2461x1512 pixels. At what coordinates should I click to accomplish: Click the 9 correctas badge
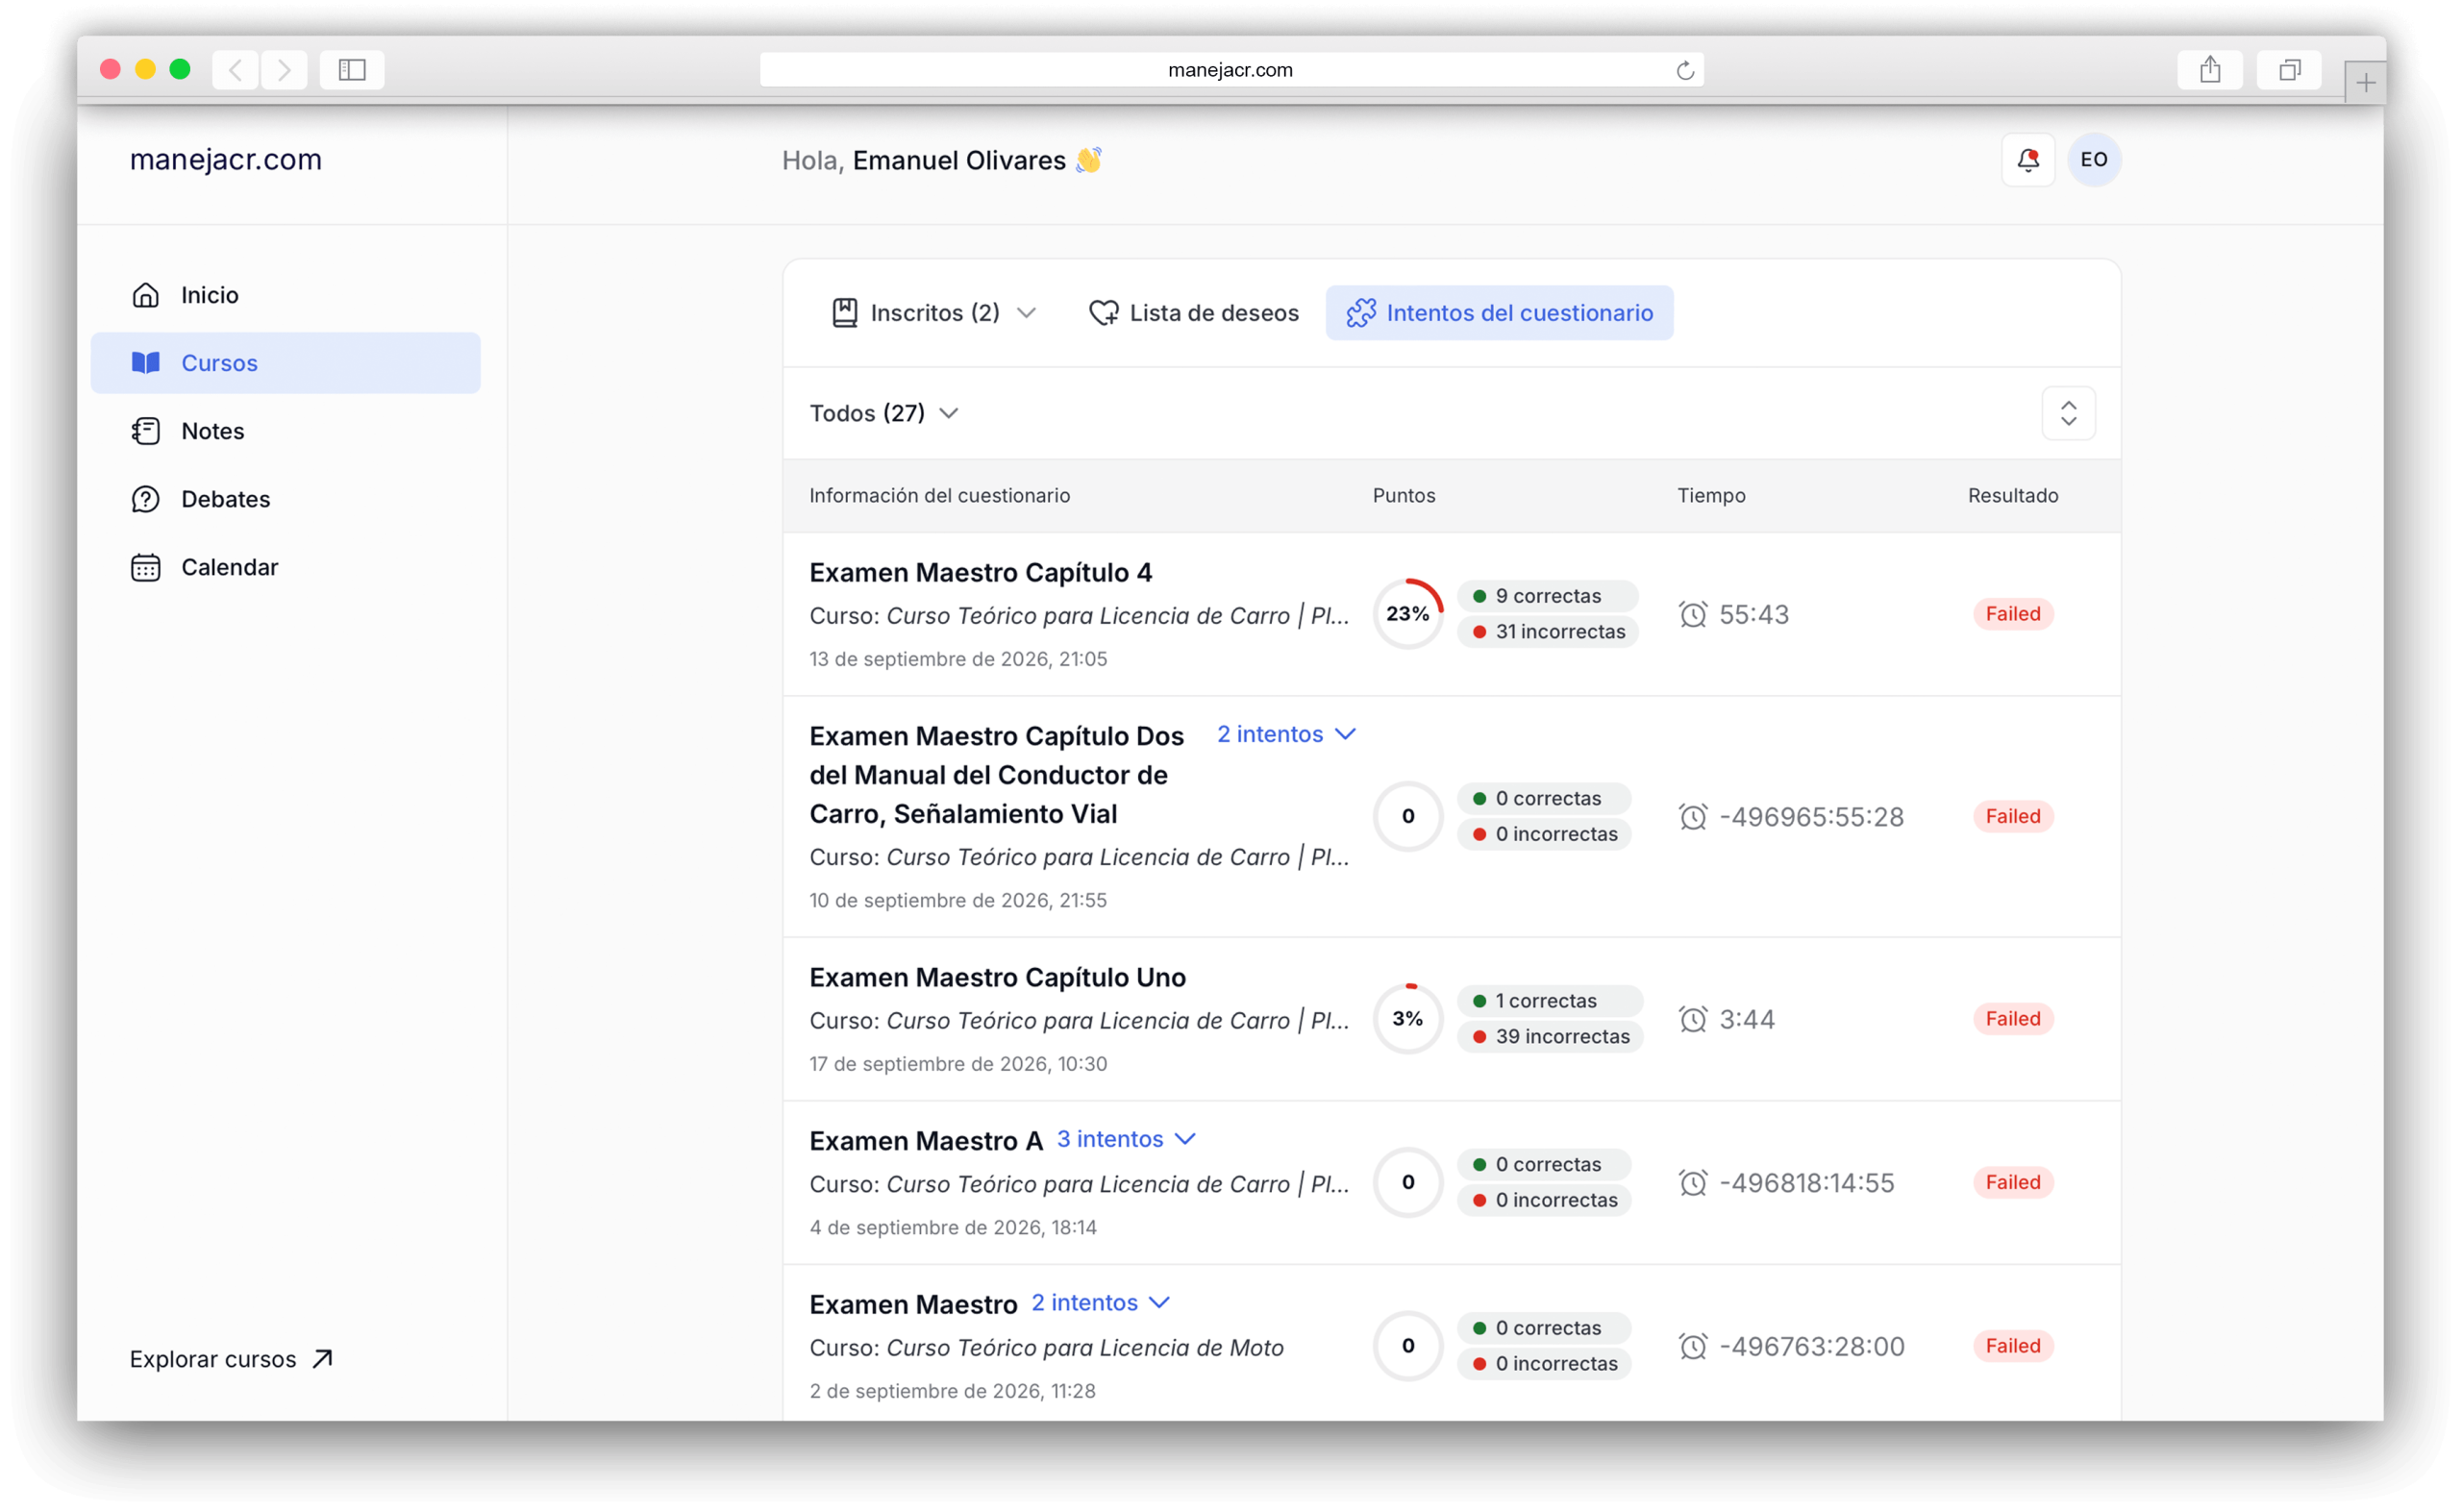1548,596
